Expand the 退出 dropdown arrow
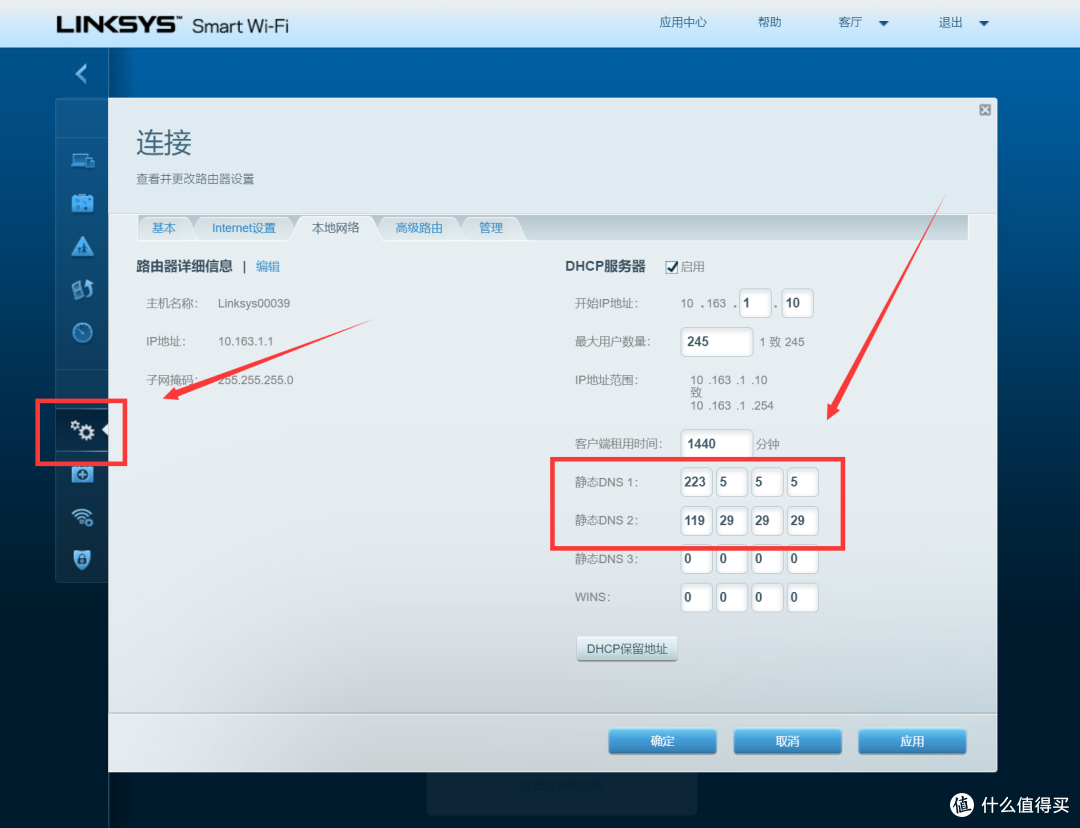The image size is (1080, 828). click(x=983, y=23)
